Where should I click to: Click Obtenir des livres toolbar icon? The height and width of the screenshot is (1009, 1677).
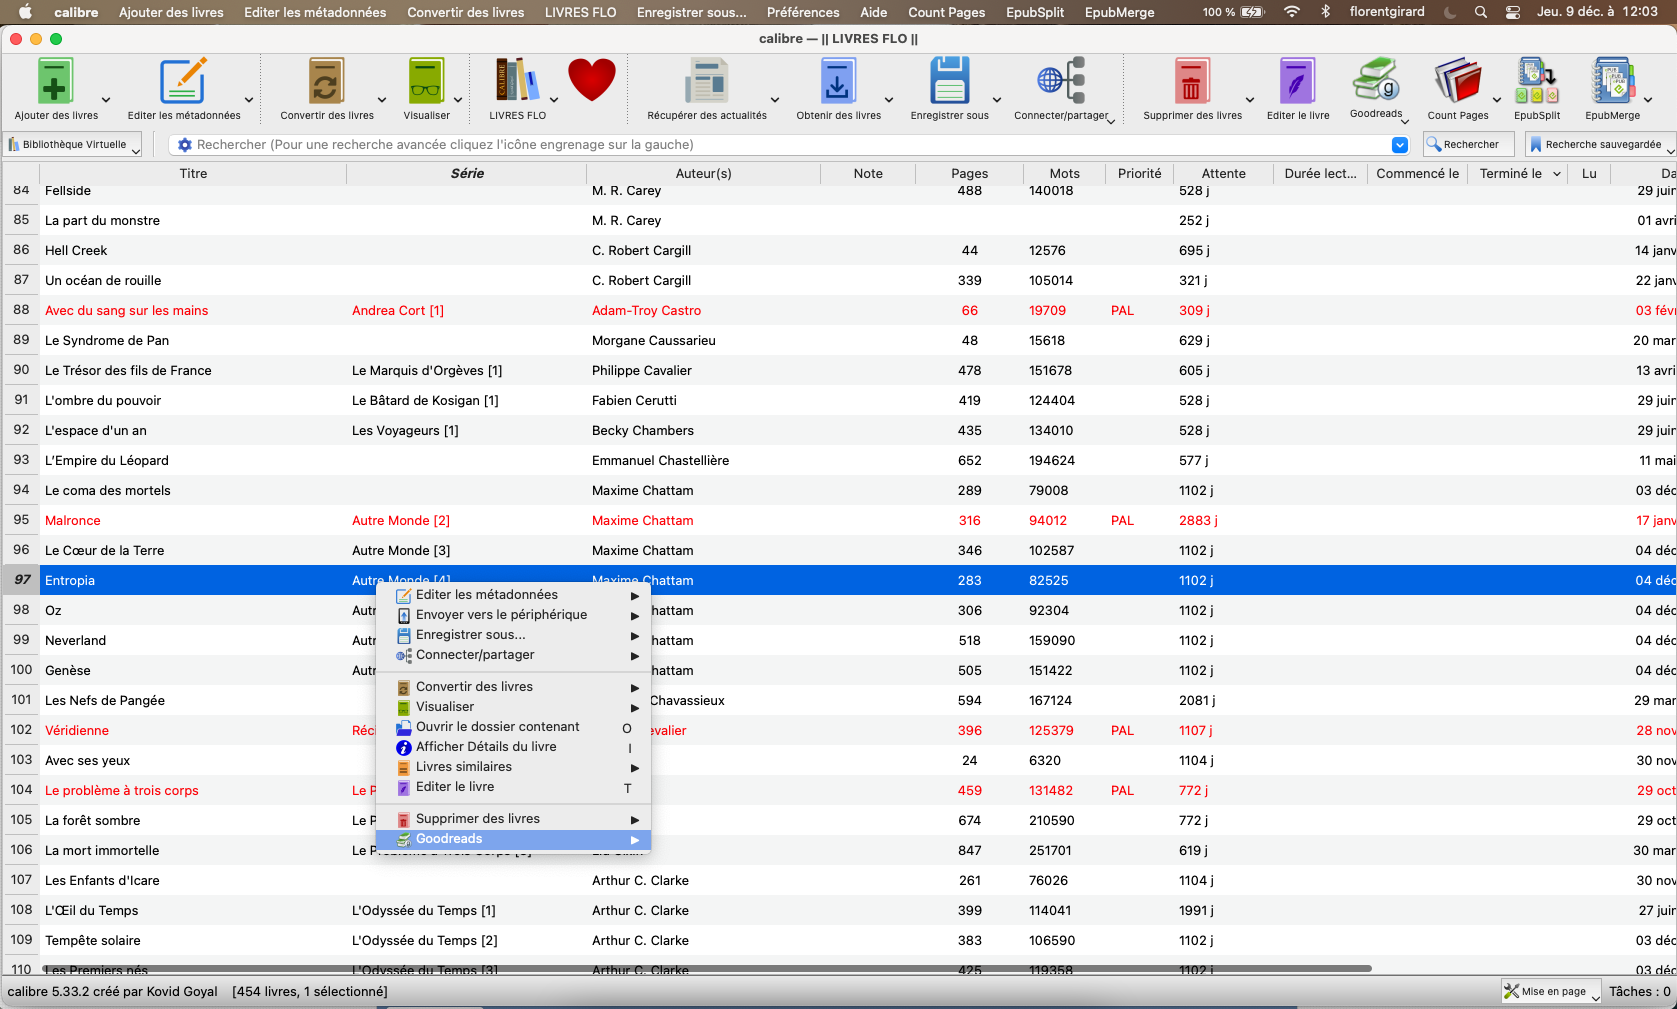click(838, 81)
